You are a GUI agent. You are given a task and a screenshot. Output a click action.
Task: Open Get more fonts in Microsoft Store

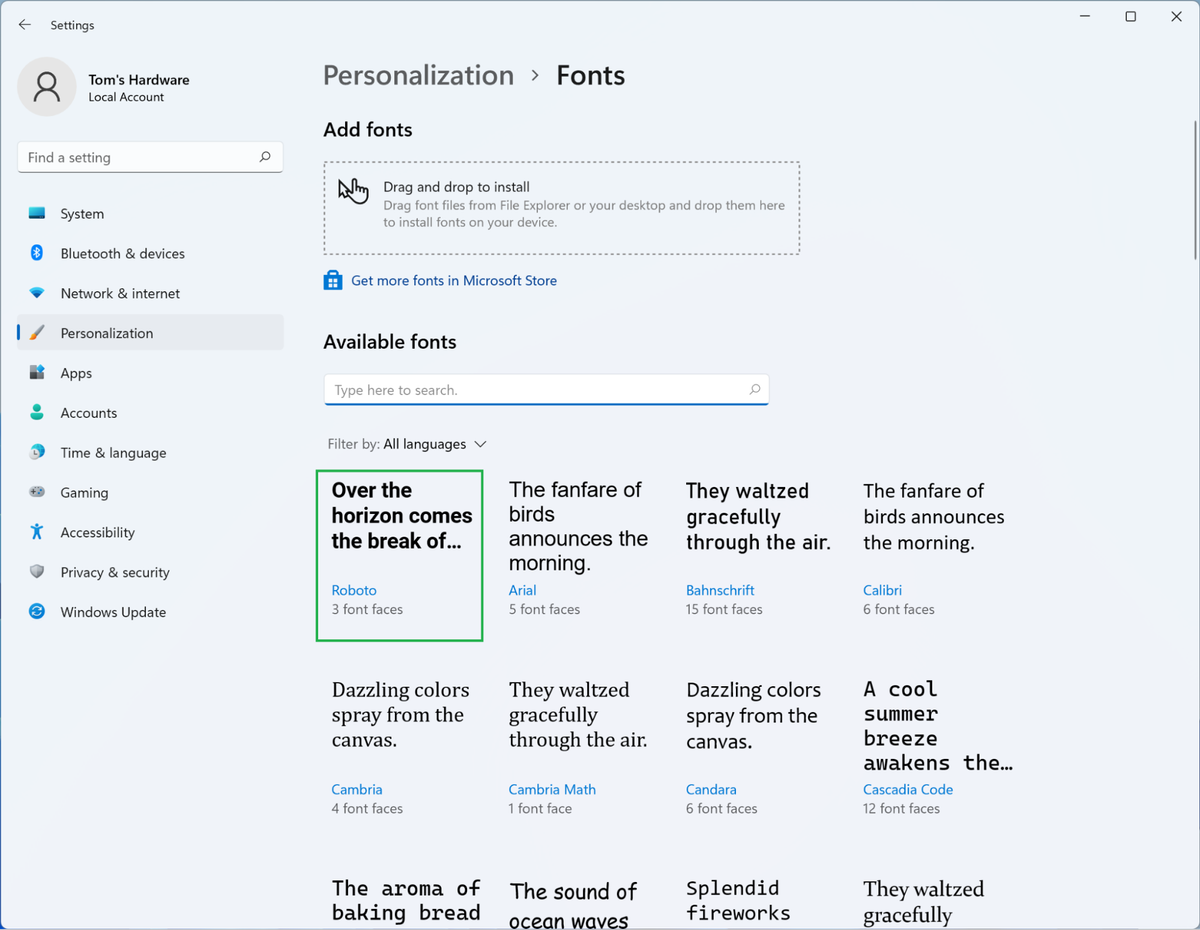[453, 280]
